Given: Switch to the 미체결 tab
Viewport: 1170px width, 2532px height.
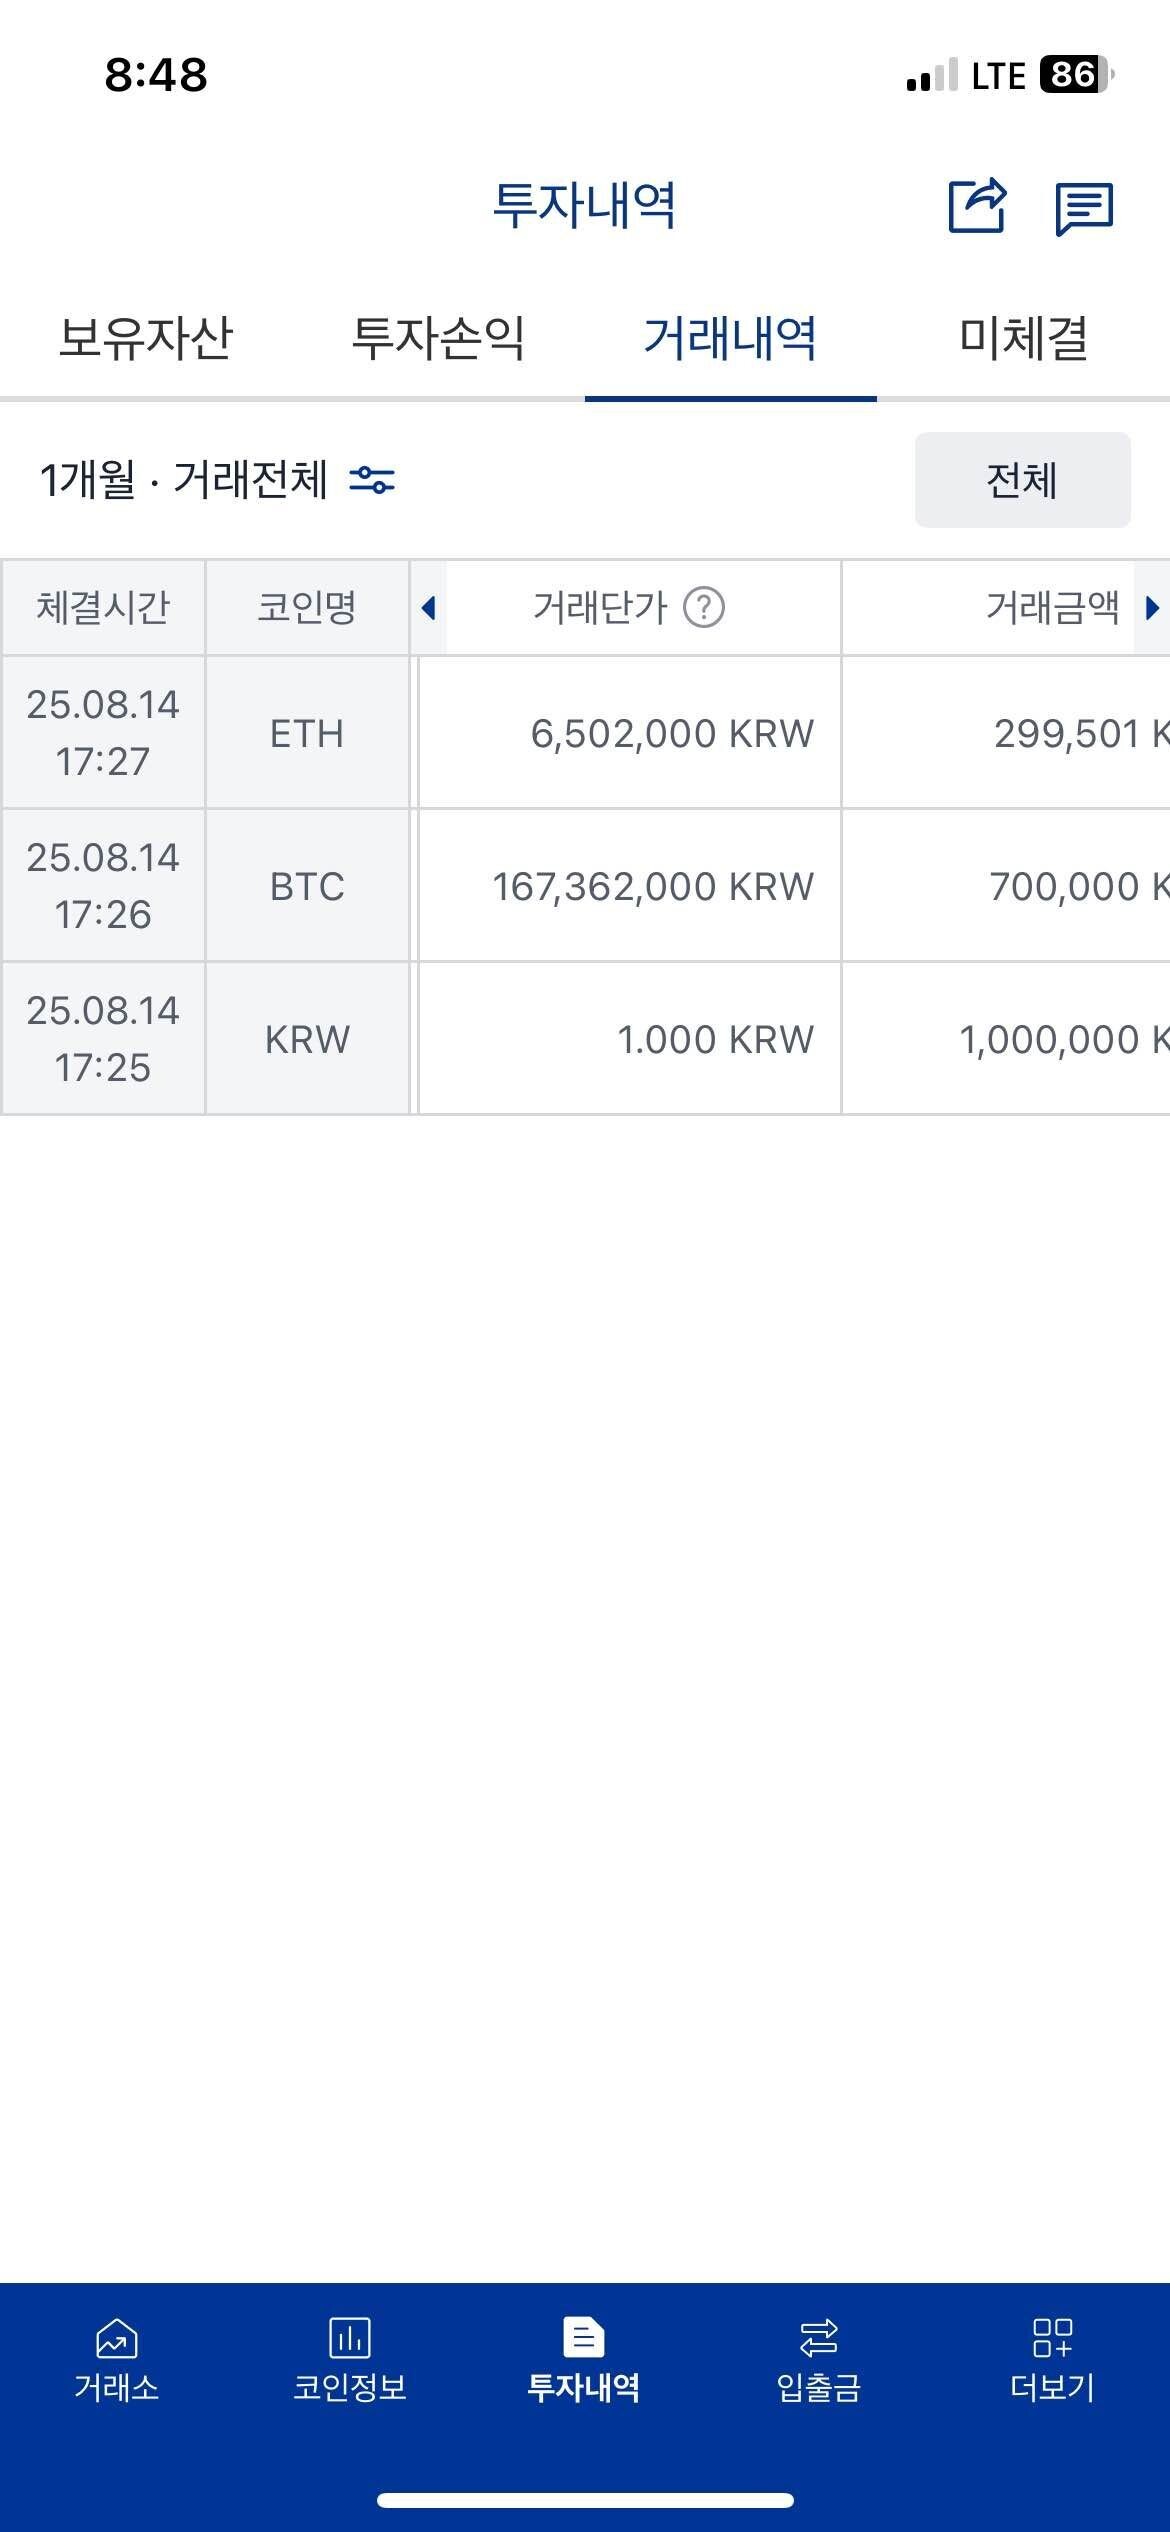Looking at the screenshot, I should [x=1023, y=338].
